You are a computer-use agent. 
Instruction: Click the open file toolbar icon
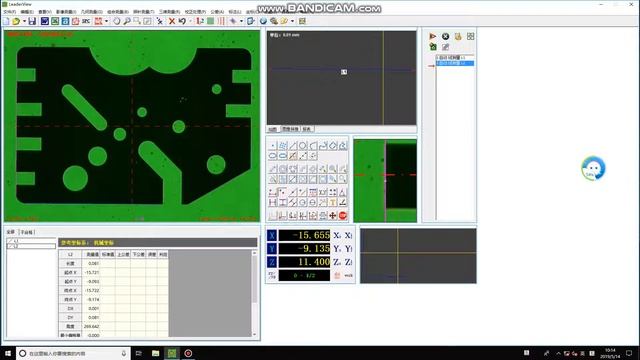pyautogui.click(x=16, y=21)
